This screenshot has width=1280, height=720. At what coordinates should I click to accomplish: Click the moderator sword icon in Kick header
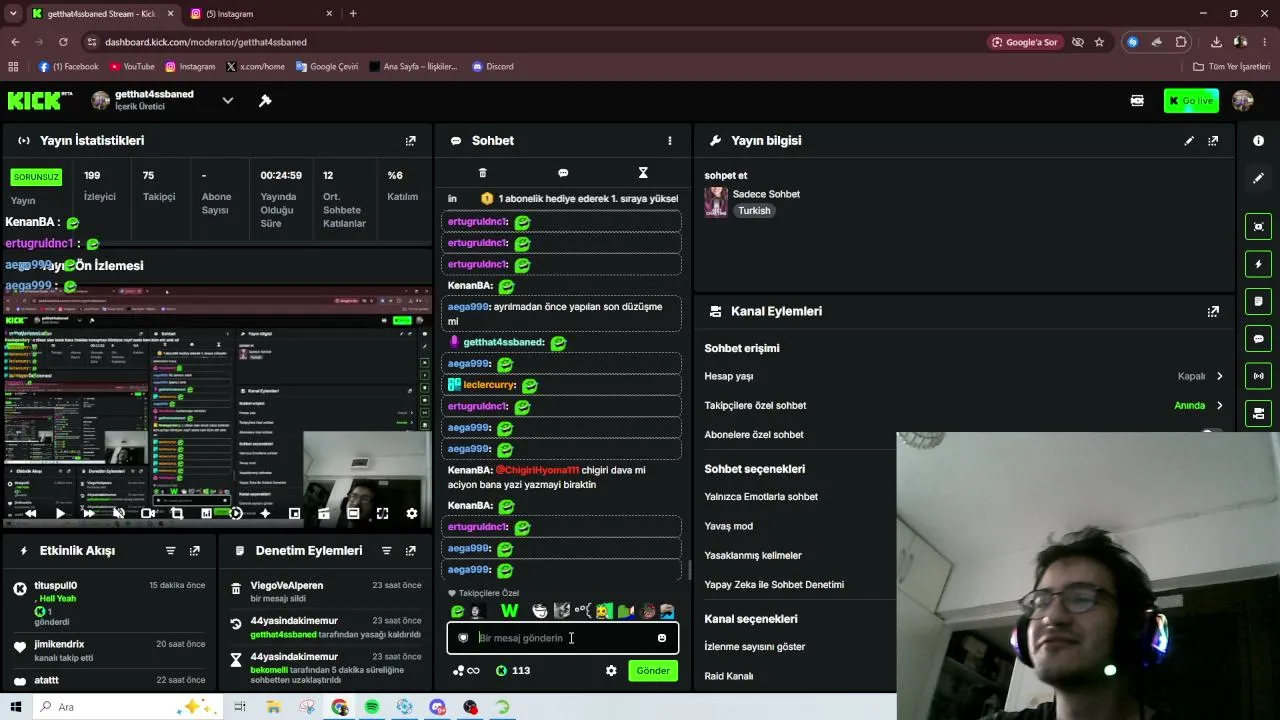tap(265, 101)
